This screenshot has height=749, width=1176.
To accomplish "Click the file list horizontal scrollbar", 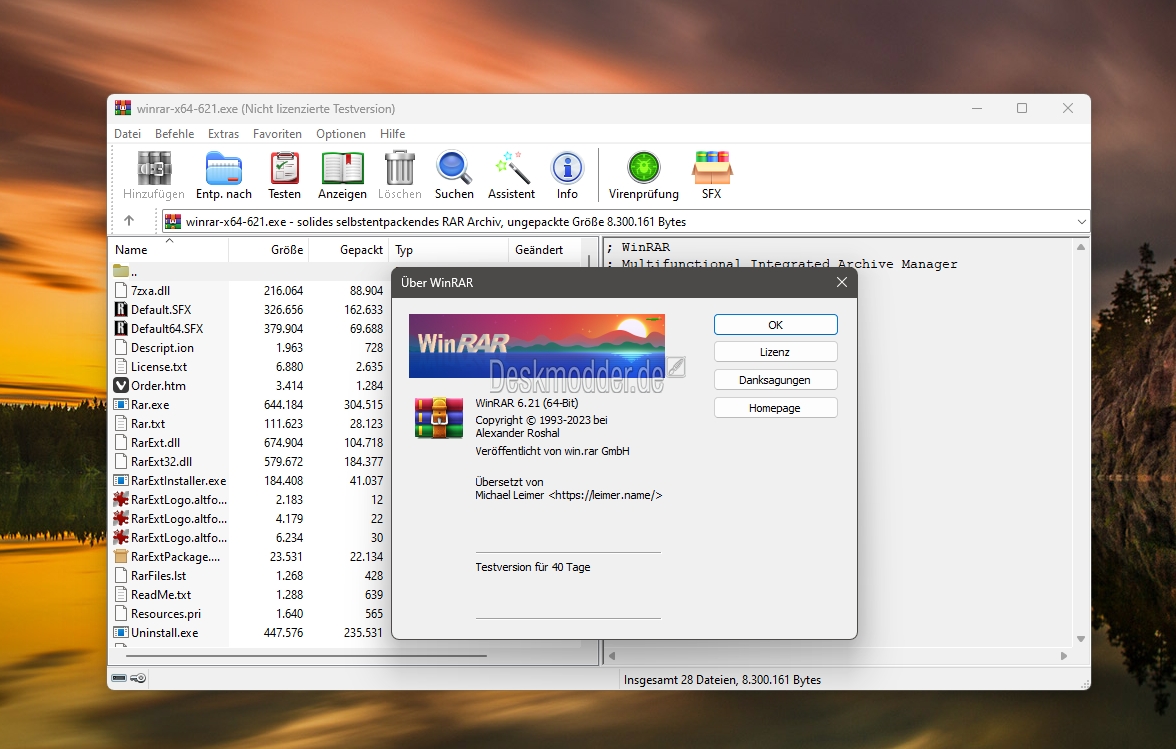I will pyautogui.click(x=306, y=656).
